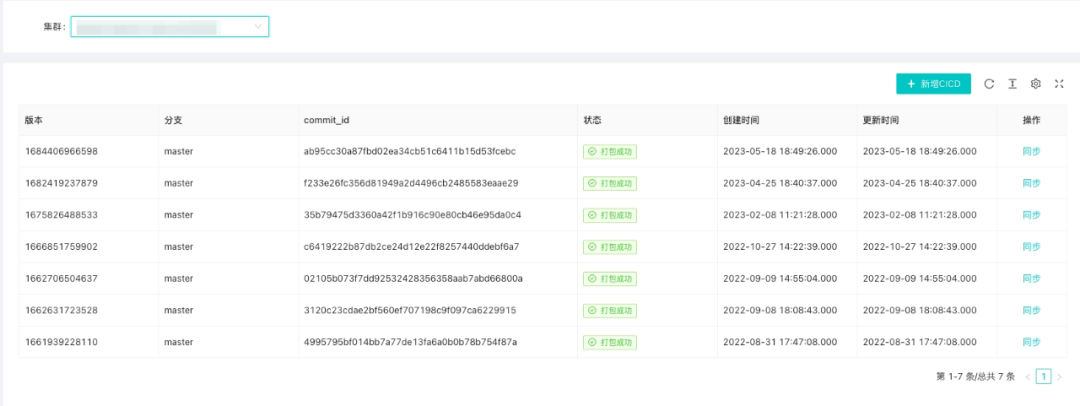Viewport: 1080px width, 406px height.
Task: Click commit id starting with 4995795bf014
Action: tap(411, 342)
